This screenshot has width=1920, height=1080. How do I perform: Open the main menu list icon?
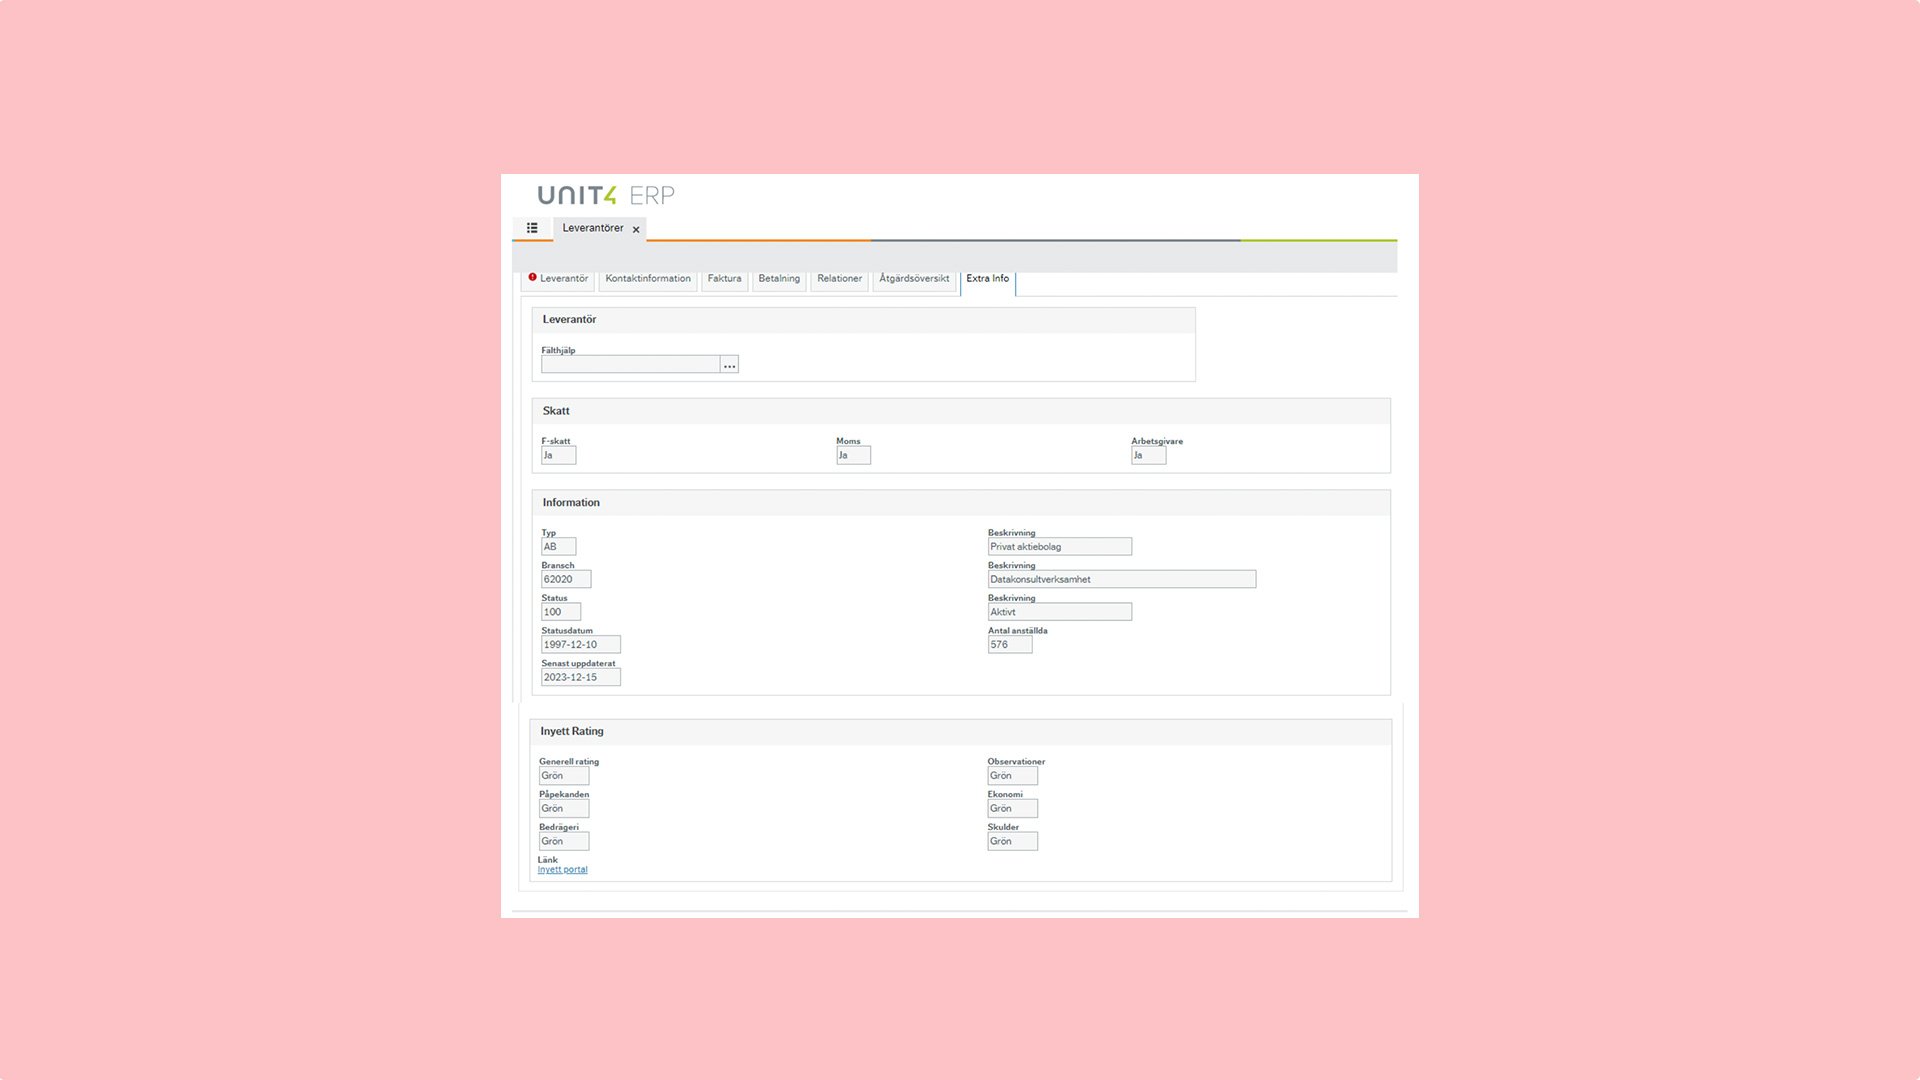point(532,228)
